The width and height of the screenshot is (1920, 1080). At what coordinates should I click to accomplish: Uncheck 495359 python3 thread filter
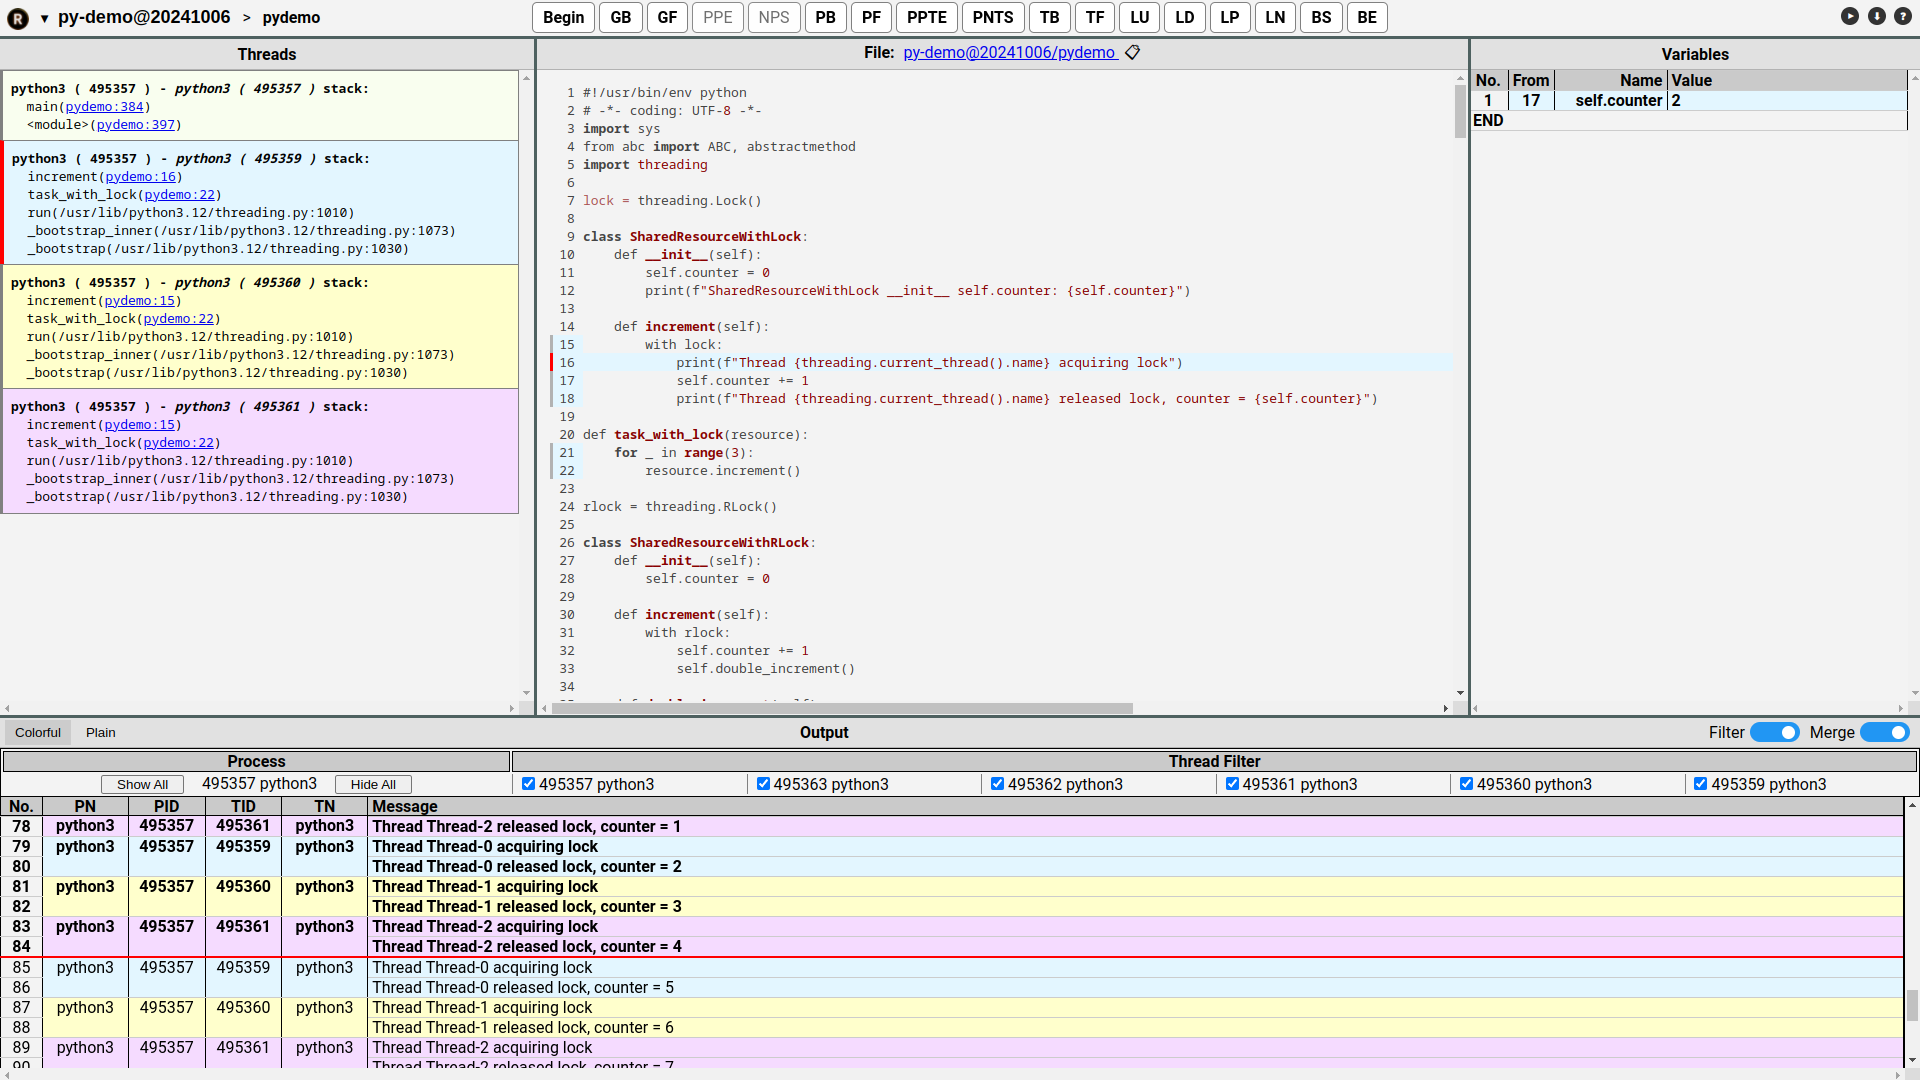tap(1700, 784)
